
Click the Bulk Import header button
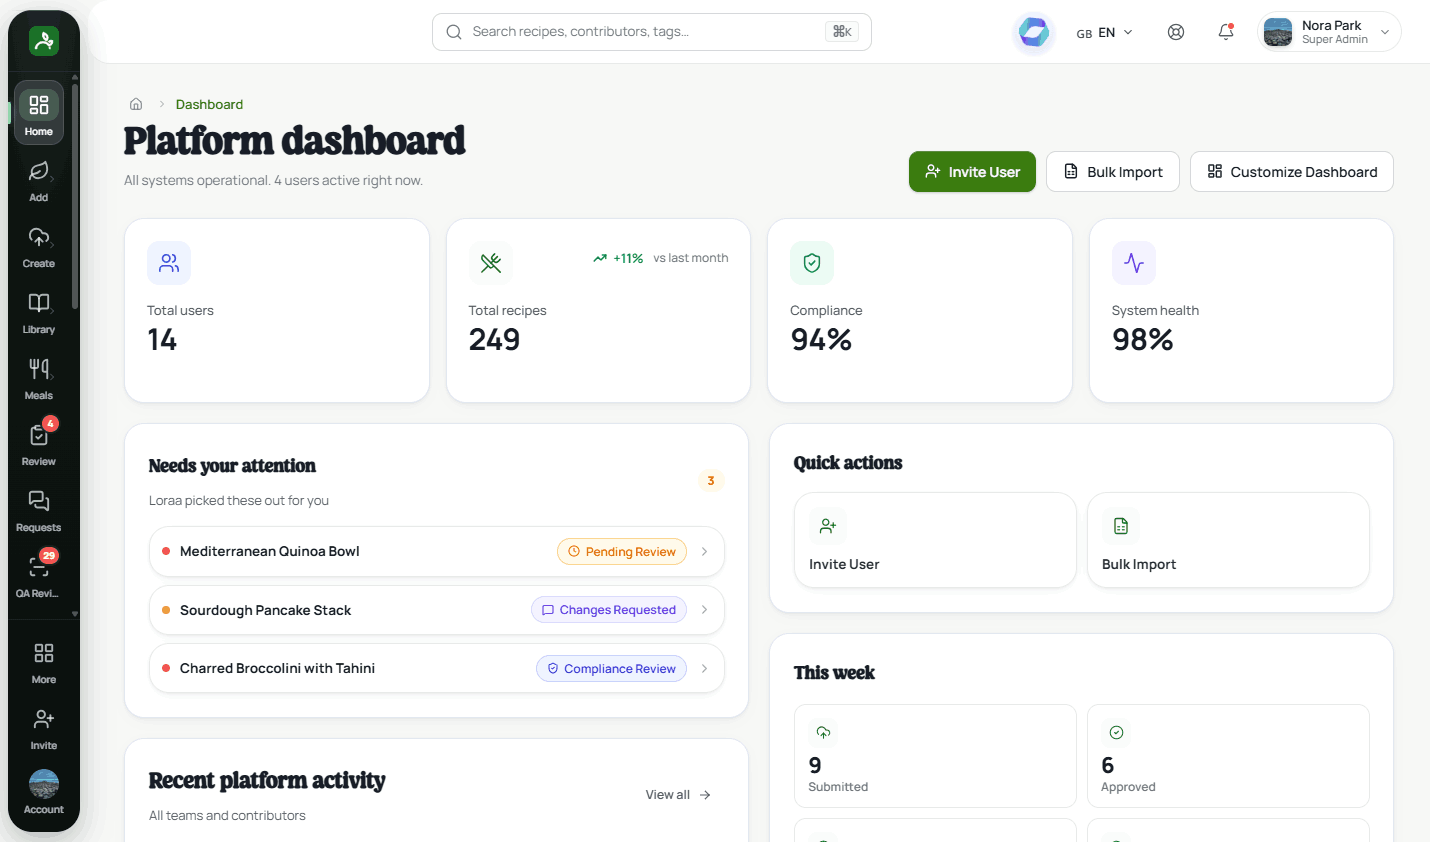click(x=1113, y=172)
